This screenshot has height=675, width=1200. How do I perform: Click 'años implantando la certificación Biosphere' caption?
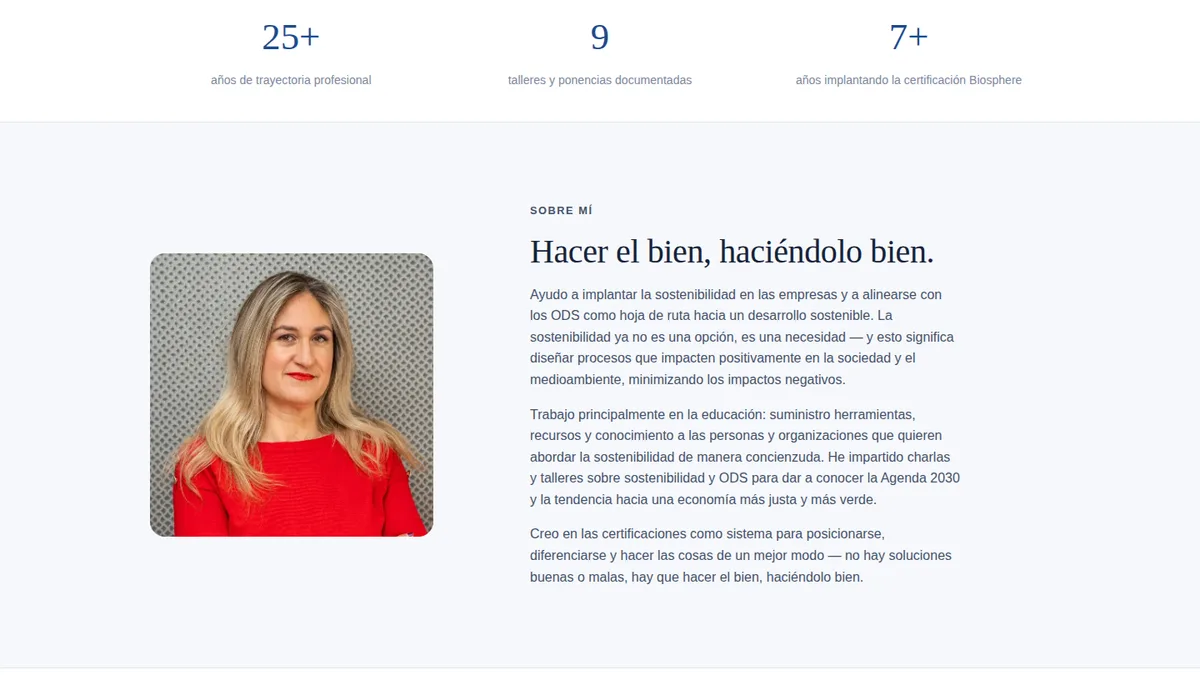tap(909, 80)
